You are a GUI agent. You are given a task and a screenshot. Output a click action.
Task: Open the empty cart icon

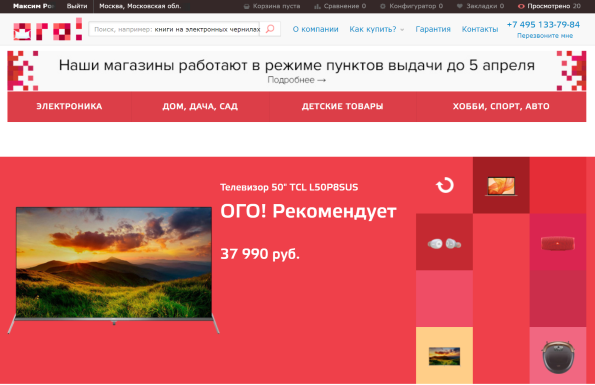tap(246, 6)
